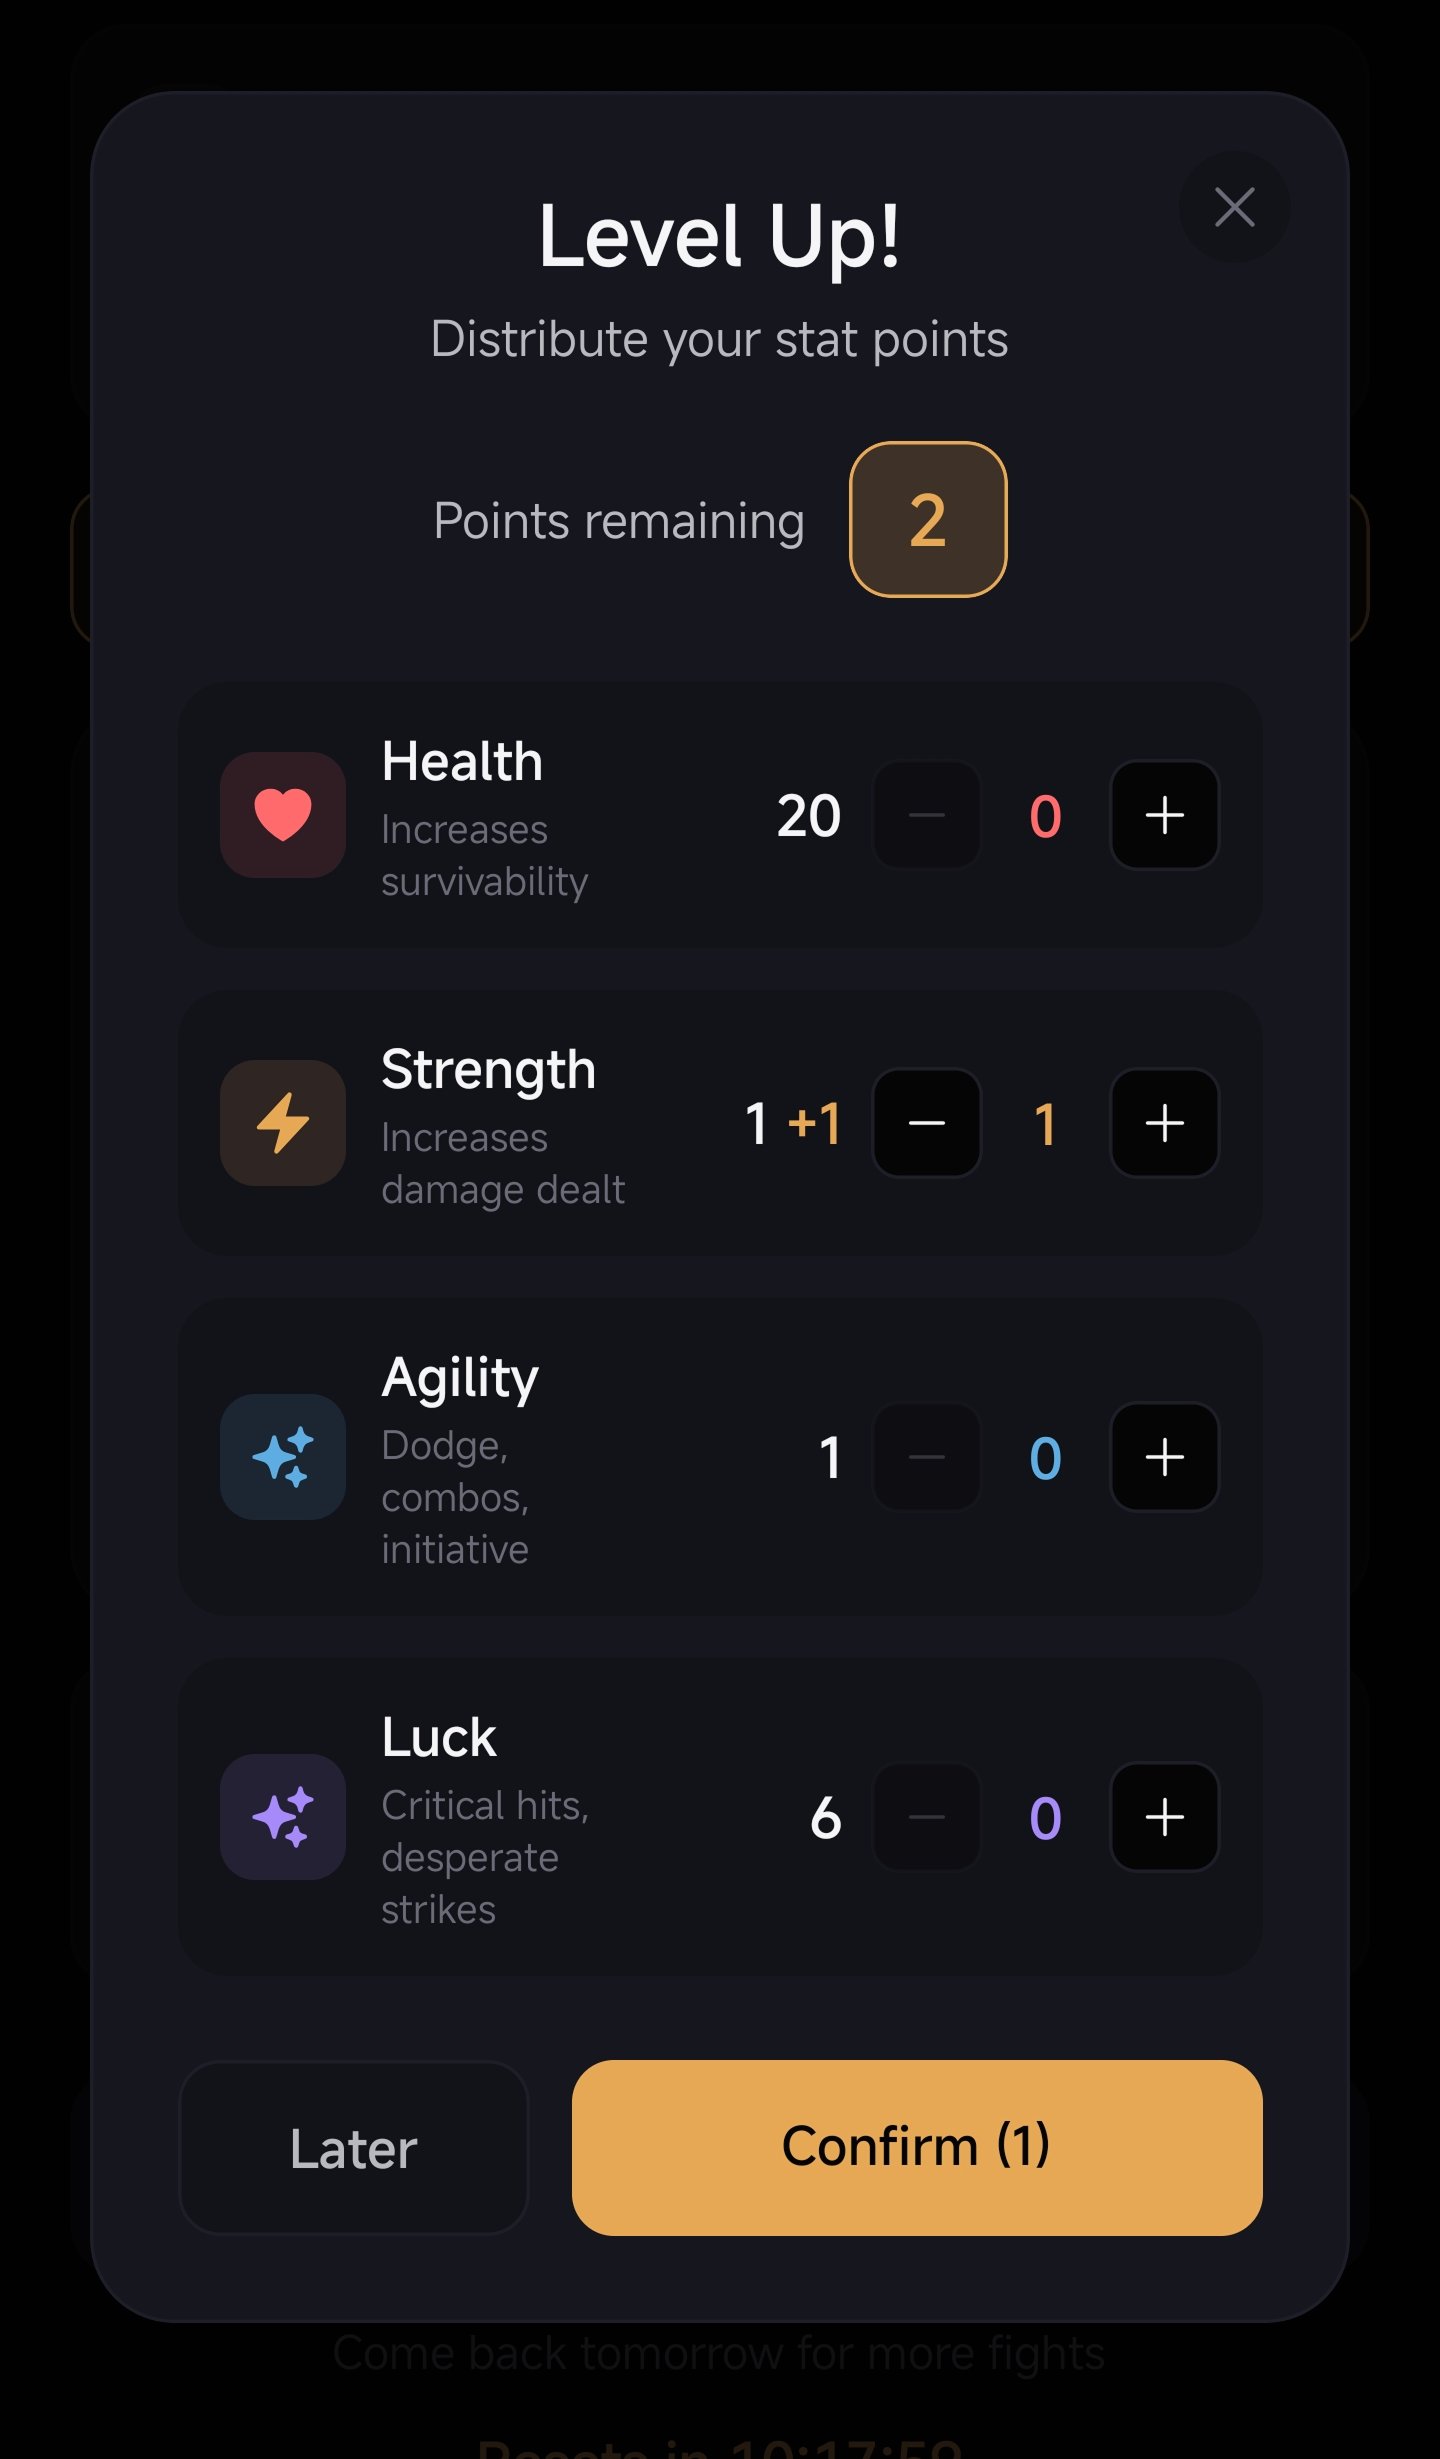Choose Later to postpone stat allocation
Screen dimensions: 1440x2459
click(x=353, y=2147)
